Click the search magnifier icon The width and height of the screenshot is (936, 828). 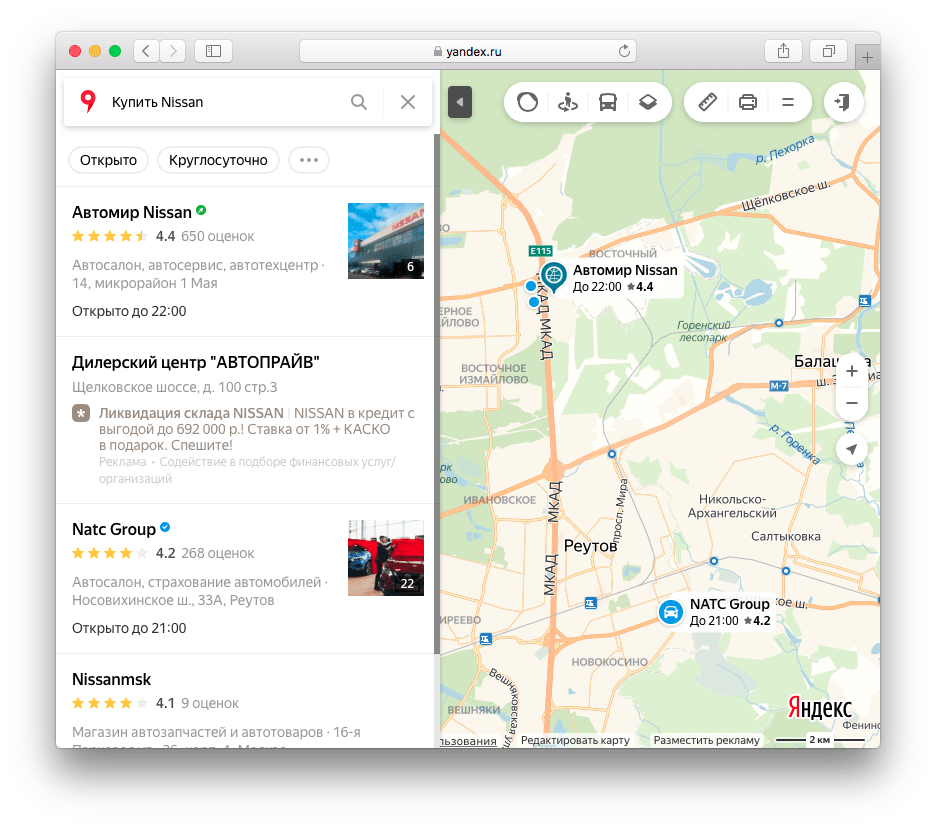click(359, 102)
